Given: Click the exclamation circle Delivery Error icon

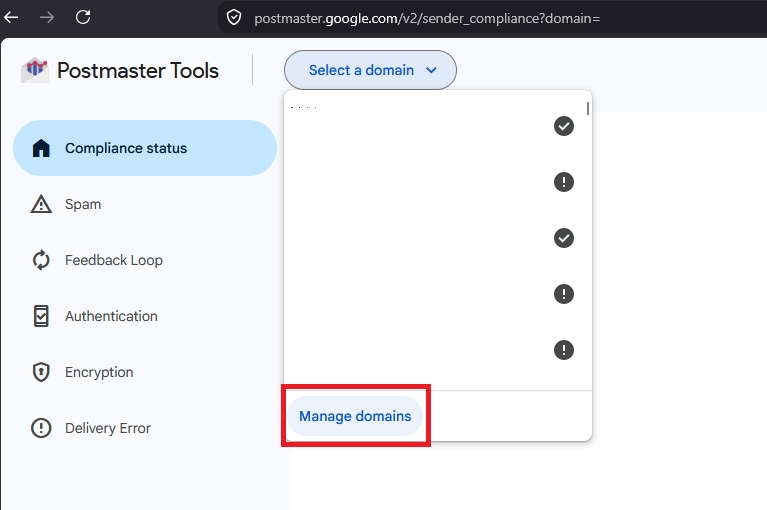Looking at the screenshot, I should click(41, 428).
